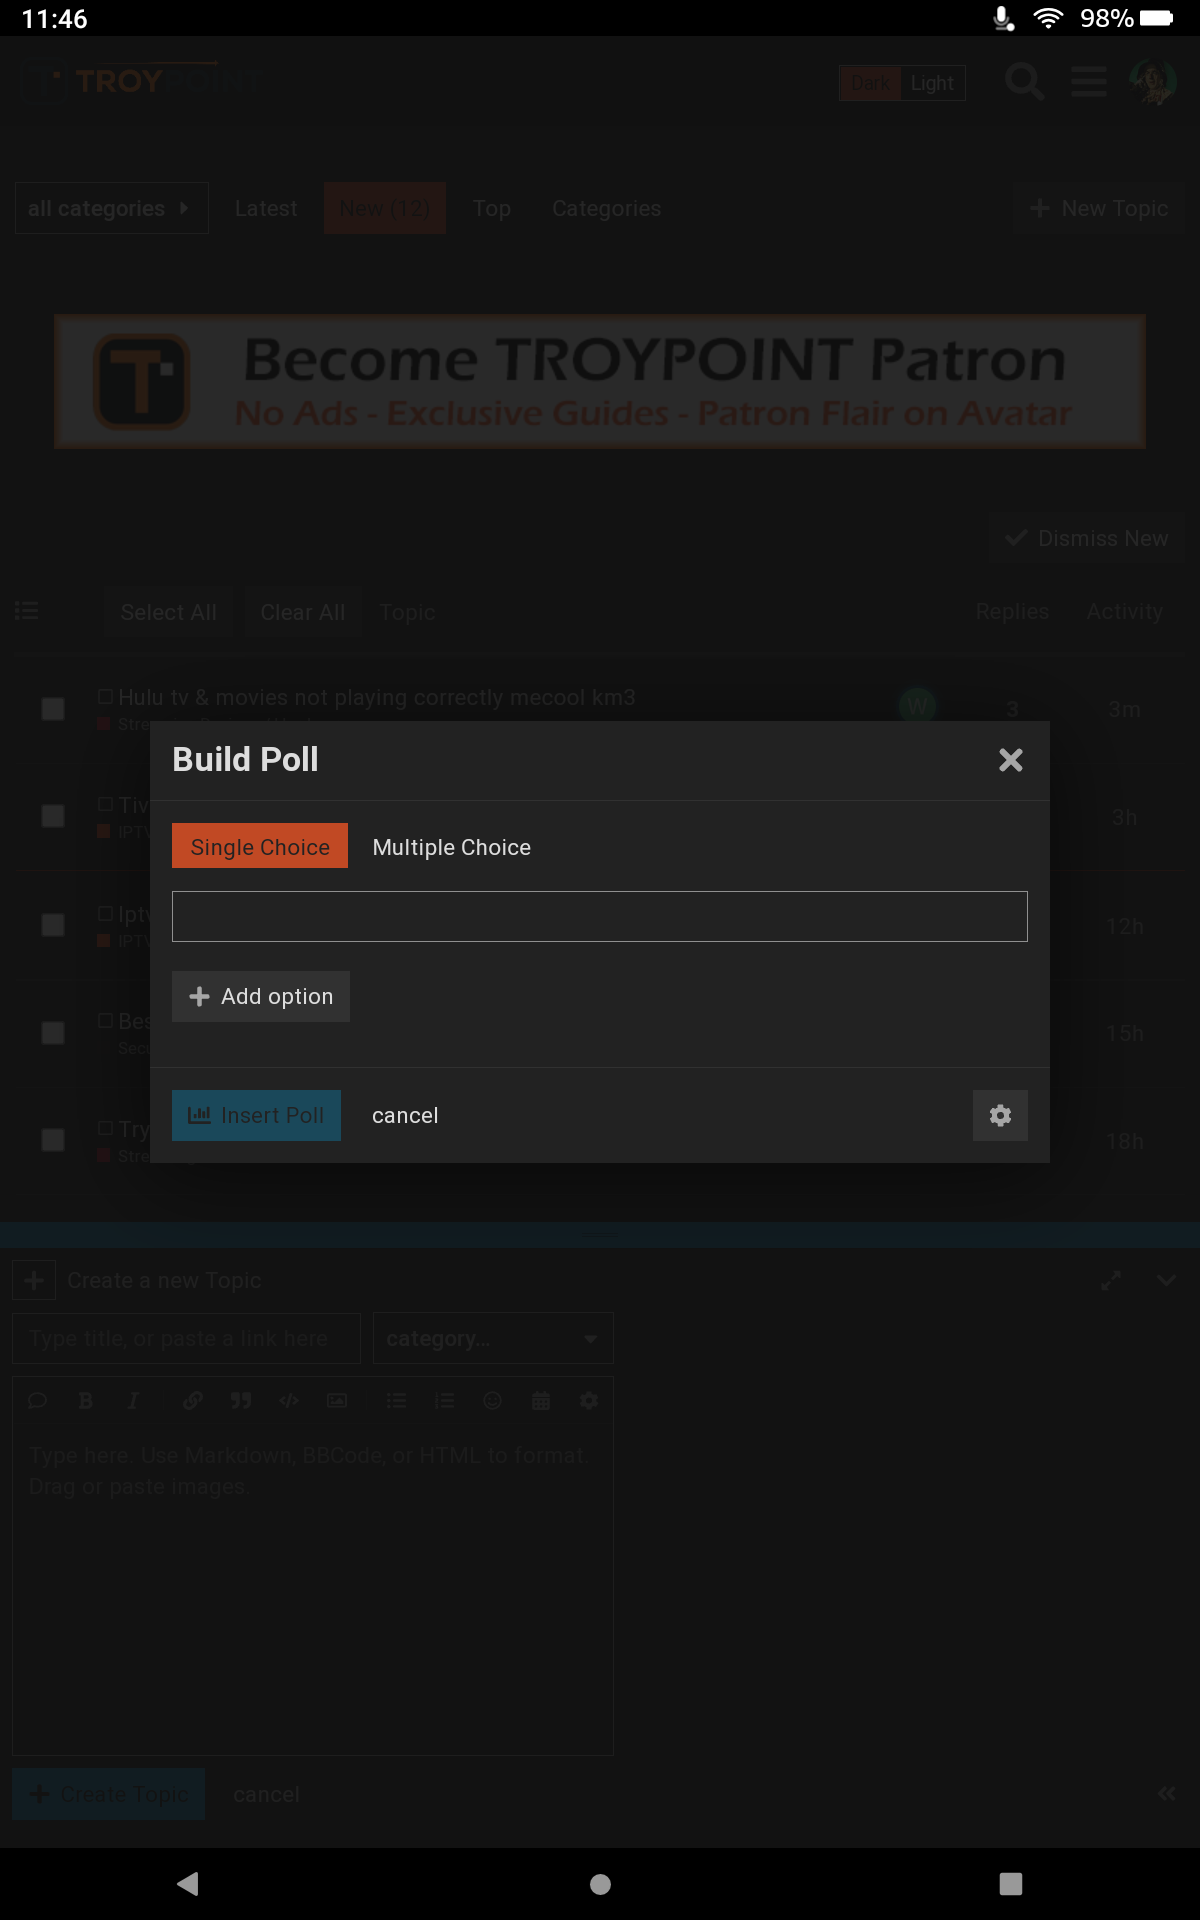Open the hamburger menu in header
The image size is (1200, 1920).
pyautogui.click(x=1089, y=82)
